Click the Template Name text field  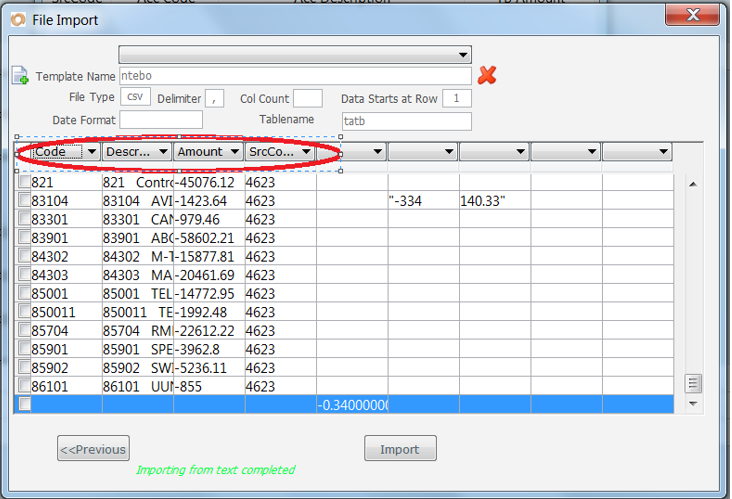tap(295, 76)
